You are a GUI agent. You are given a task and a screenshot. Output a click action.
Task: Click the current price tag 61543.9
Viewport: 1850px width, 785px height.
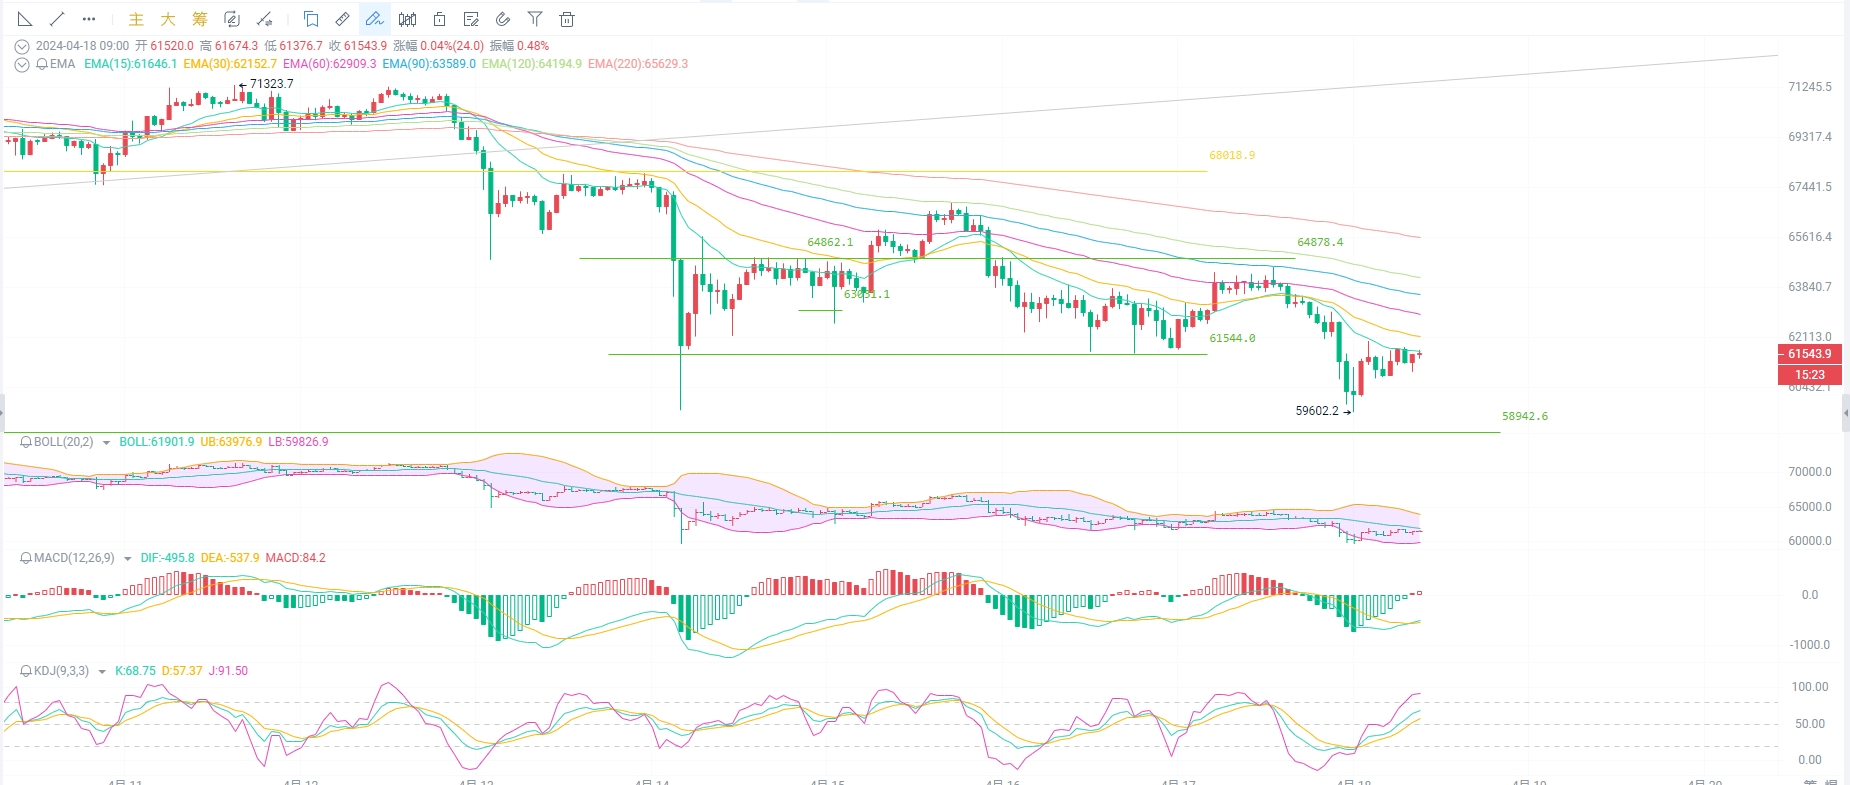1810,354
